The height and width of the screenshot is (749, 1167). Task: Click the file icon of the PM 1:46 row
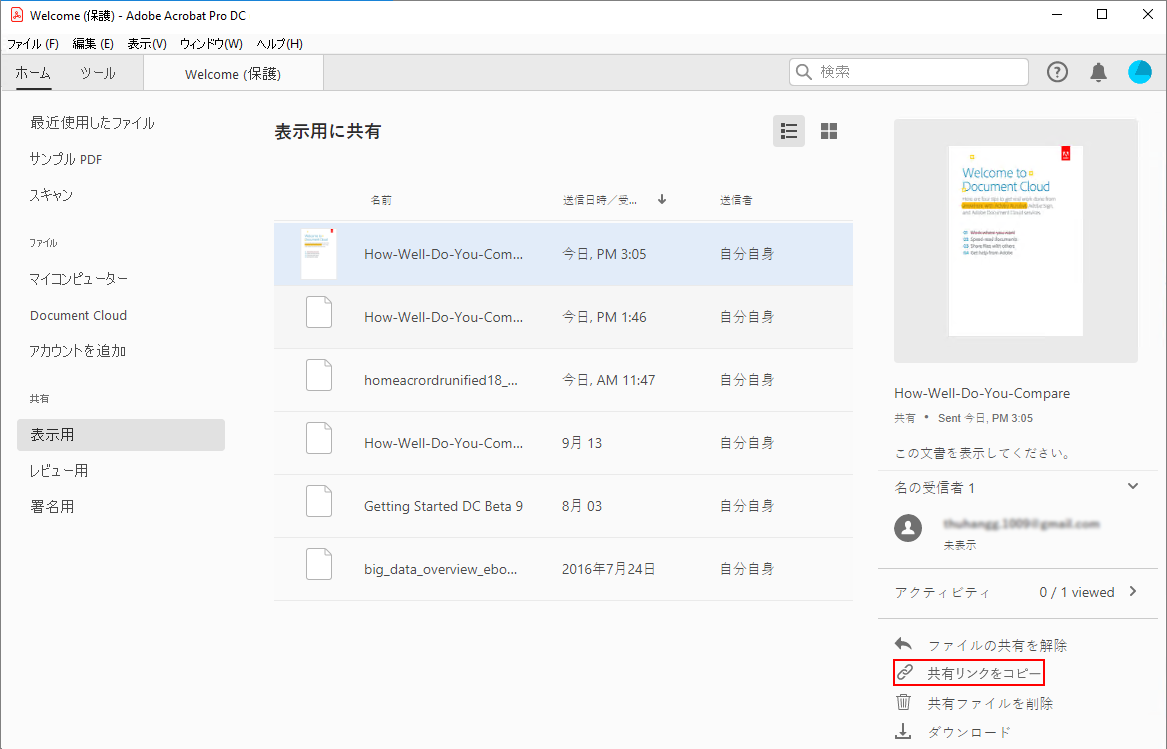click(x=319, y=312)
